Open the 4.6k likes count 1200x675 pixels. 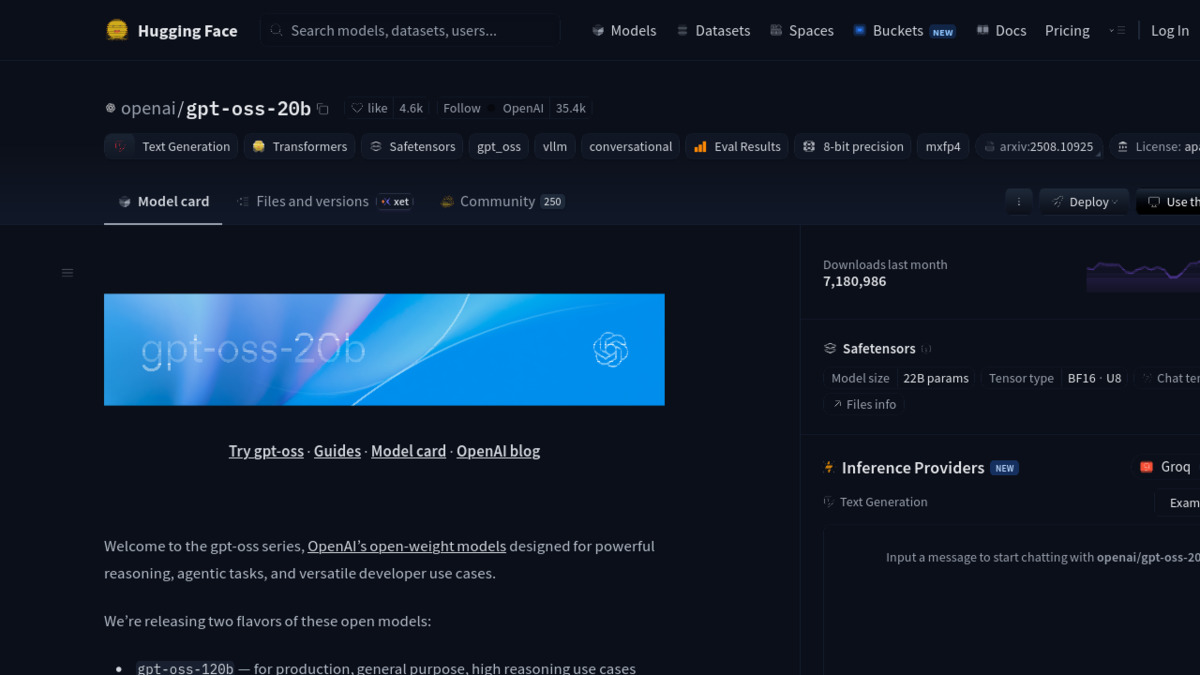(x=411, y=108)
